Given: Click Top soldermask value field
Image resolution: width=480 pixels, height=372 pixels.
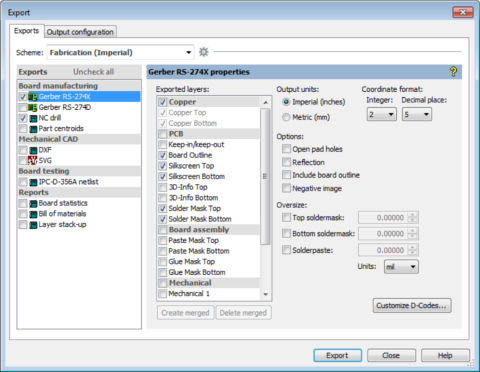Looking at the screenshot, I should pos(383,218).
